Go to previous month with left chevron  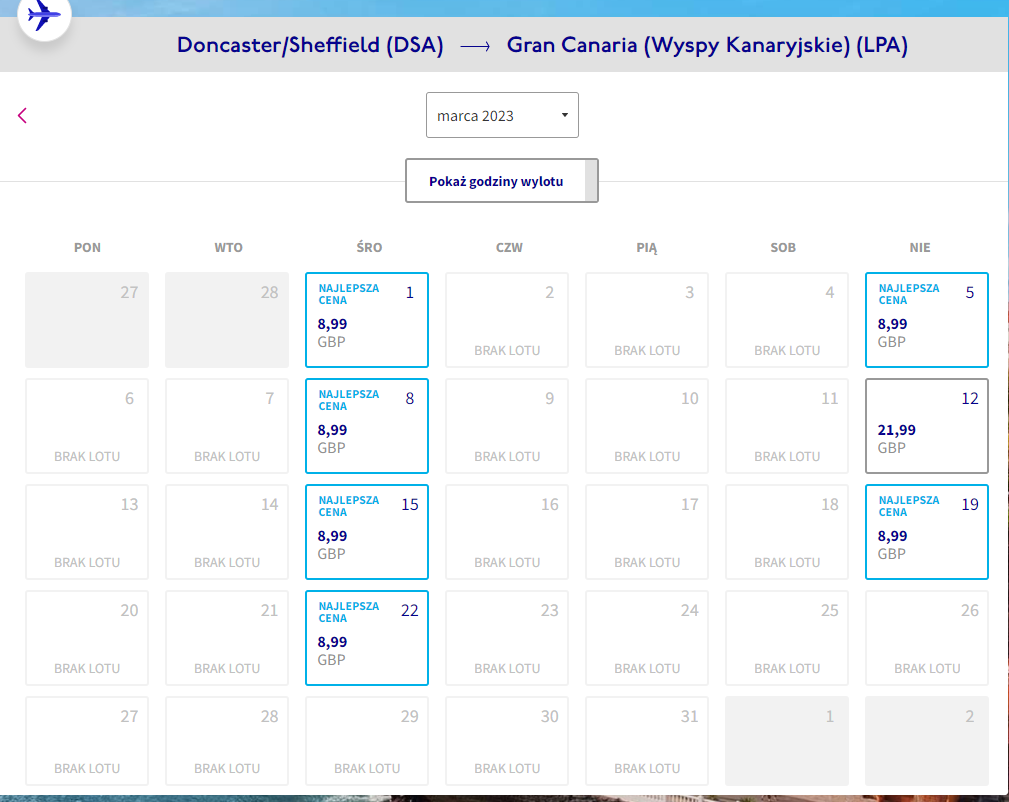click(23, 115)
